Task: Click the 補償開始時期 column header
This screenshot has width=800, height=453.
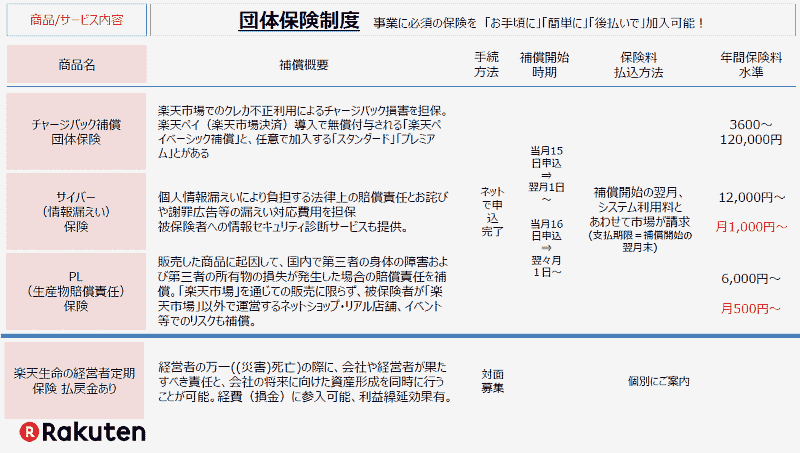Action: tap(544, 65)
